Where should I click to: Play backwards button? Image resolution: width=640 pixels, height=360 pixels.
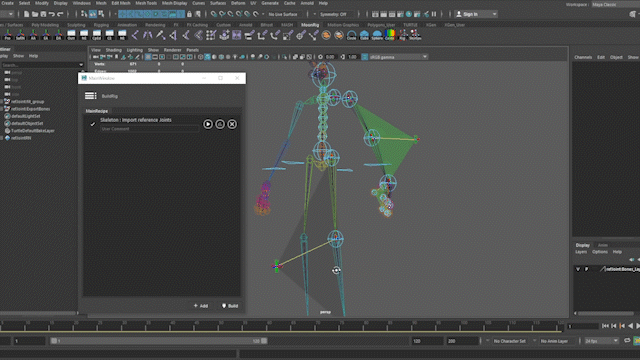631,326
